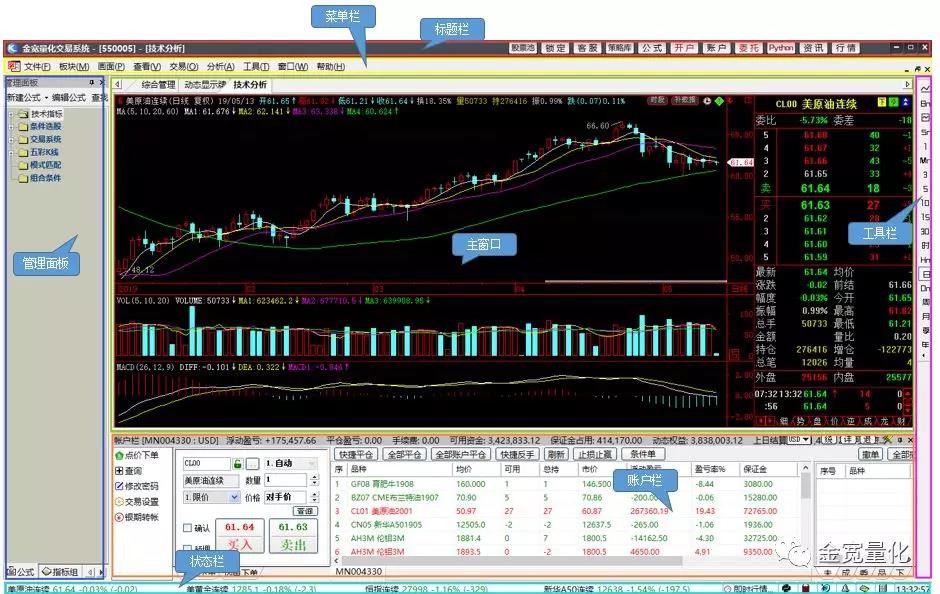Open the 工具(T) menu

click(256, 67)
